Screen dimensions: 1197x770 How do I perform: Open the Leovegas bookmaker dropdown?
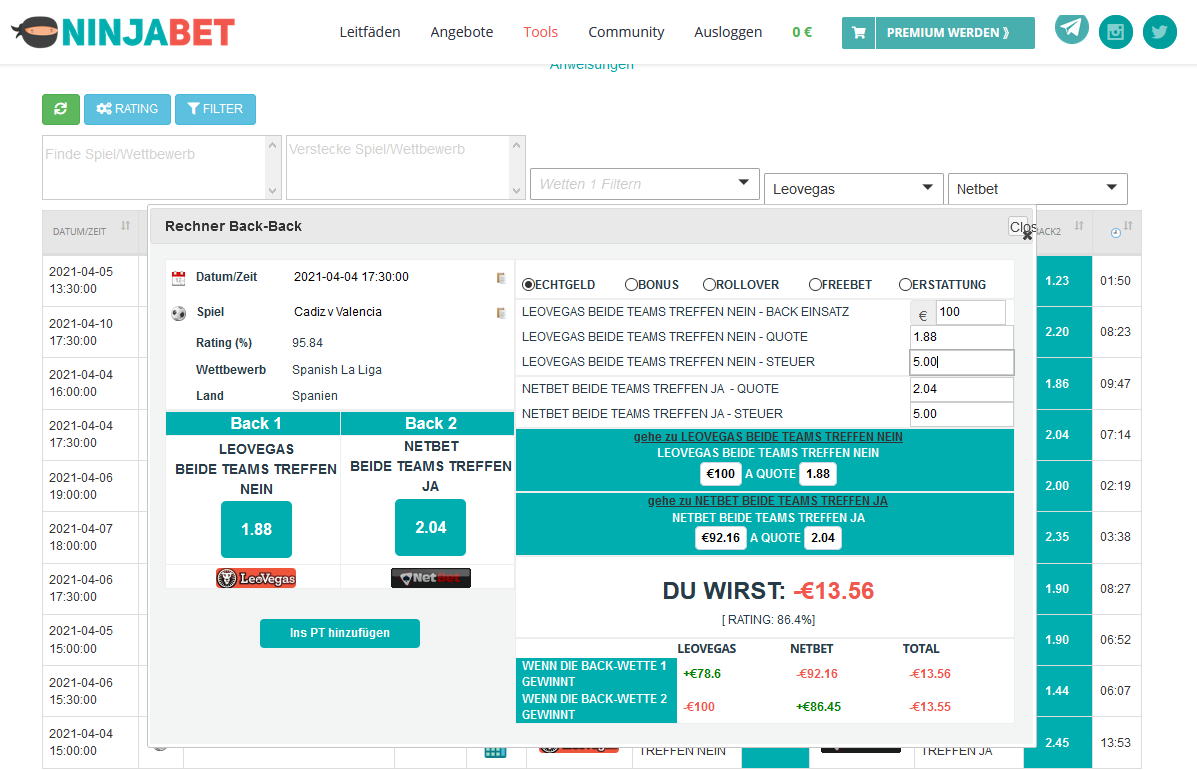click(x=853, y=188)
